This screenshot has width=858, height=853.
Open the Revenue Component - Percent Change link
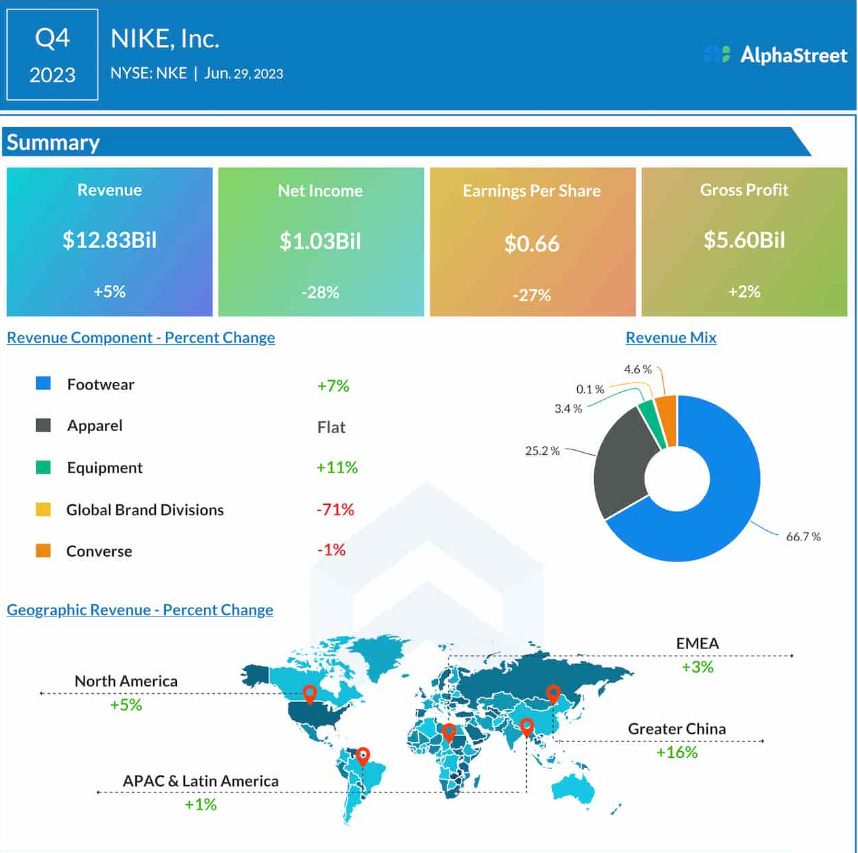tap(141, 338)
